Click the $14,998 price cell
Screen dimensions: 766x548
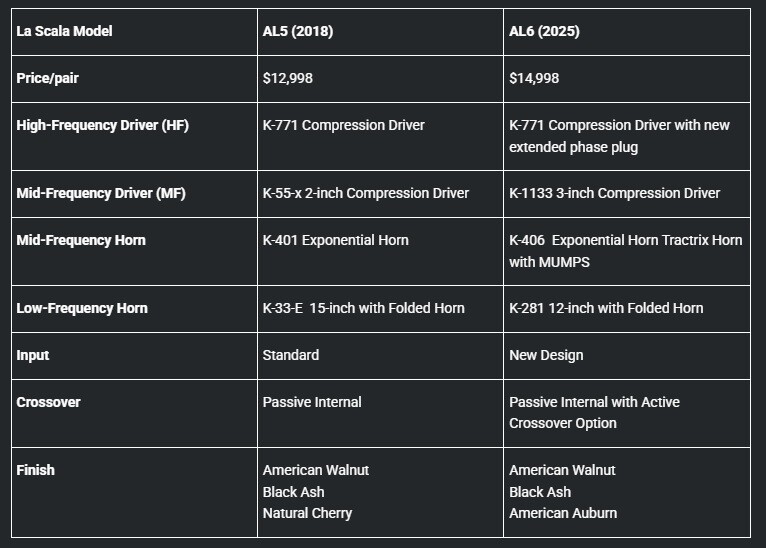[x=627, y=79]
